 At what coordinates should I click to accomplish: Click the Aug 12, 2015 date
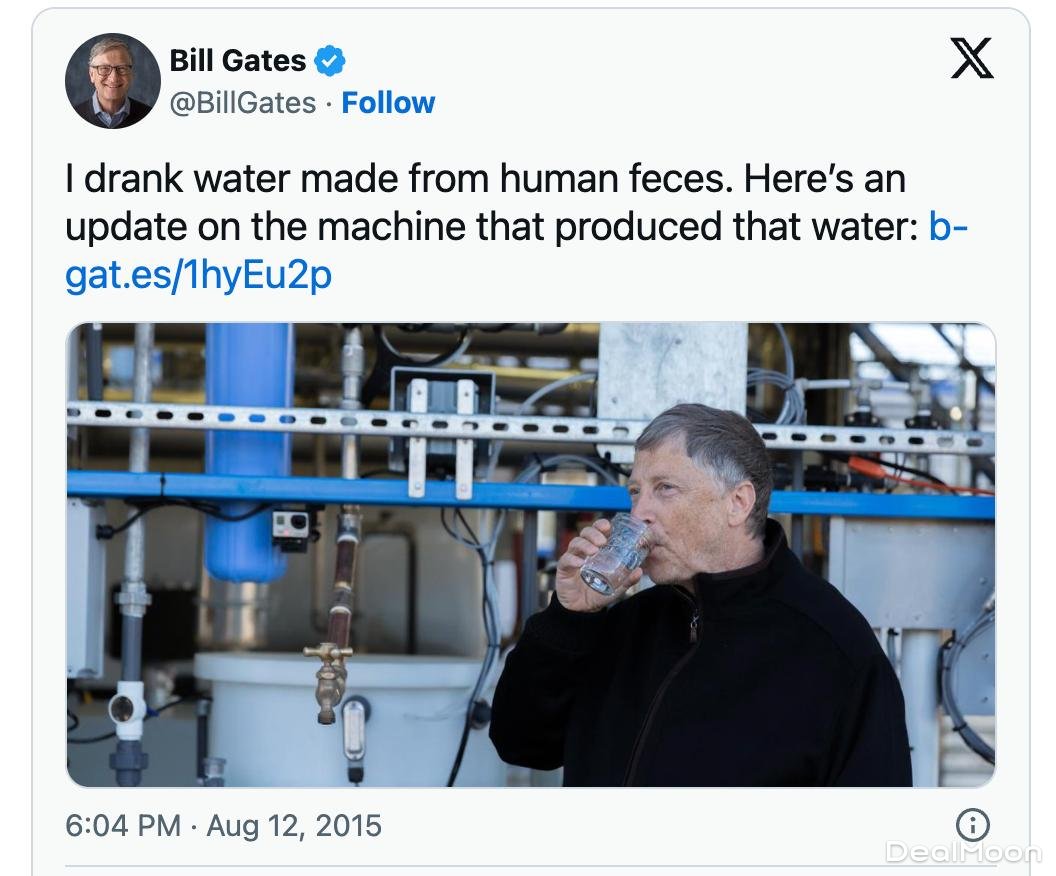click(x=294, y=826)
